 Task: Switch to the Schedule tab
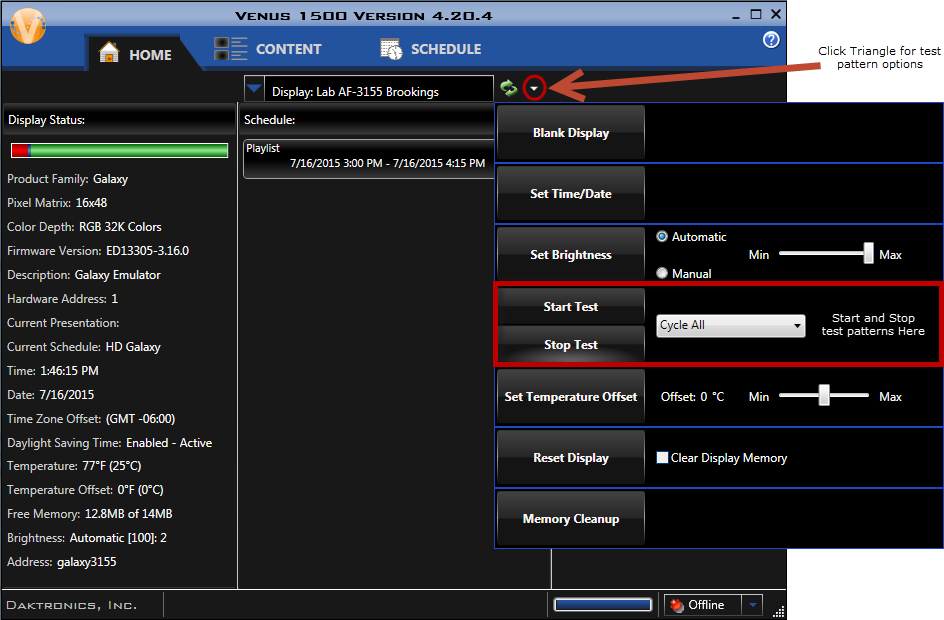[x=430, y=49]
